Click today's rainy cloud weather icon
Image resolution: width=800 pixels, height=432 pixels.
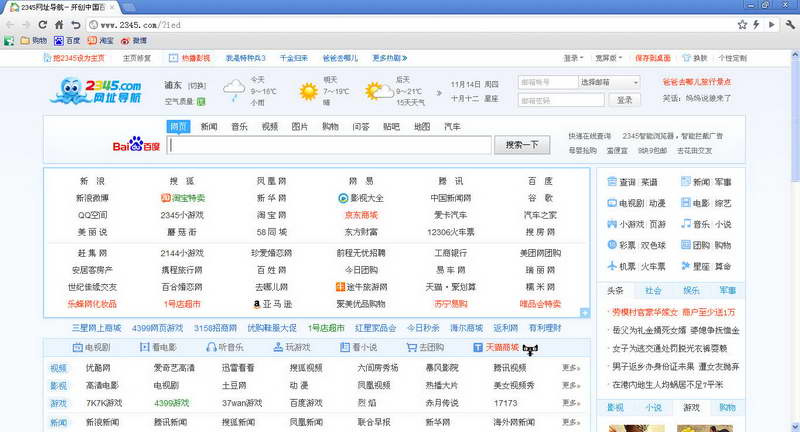pos(234,90)
